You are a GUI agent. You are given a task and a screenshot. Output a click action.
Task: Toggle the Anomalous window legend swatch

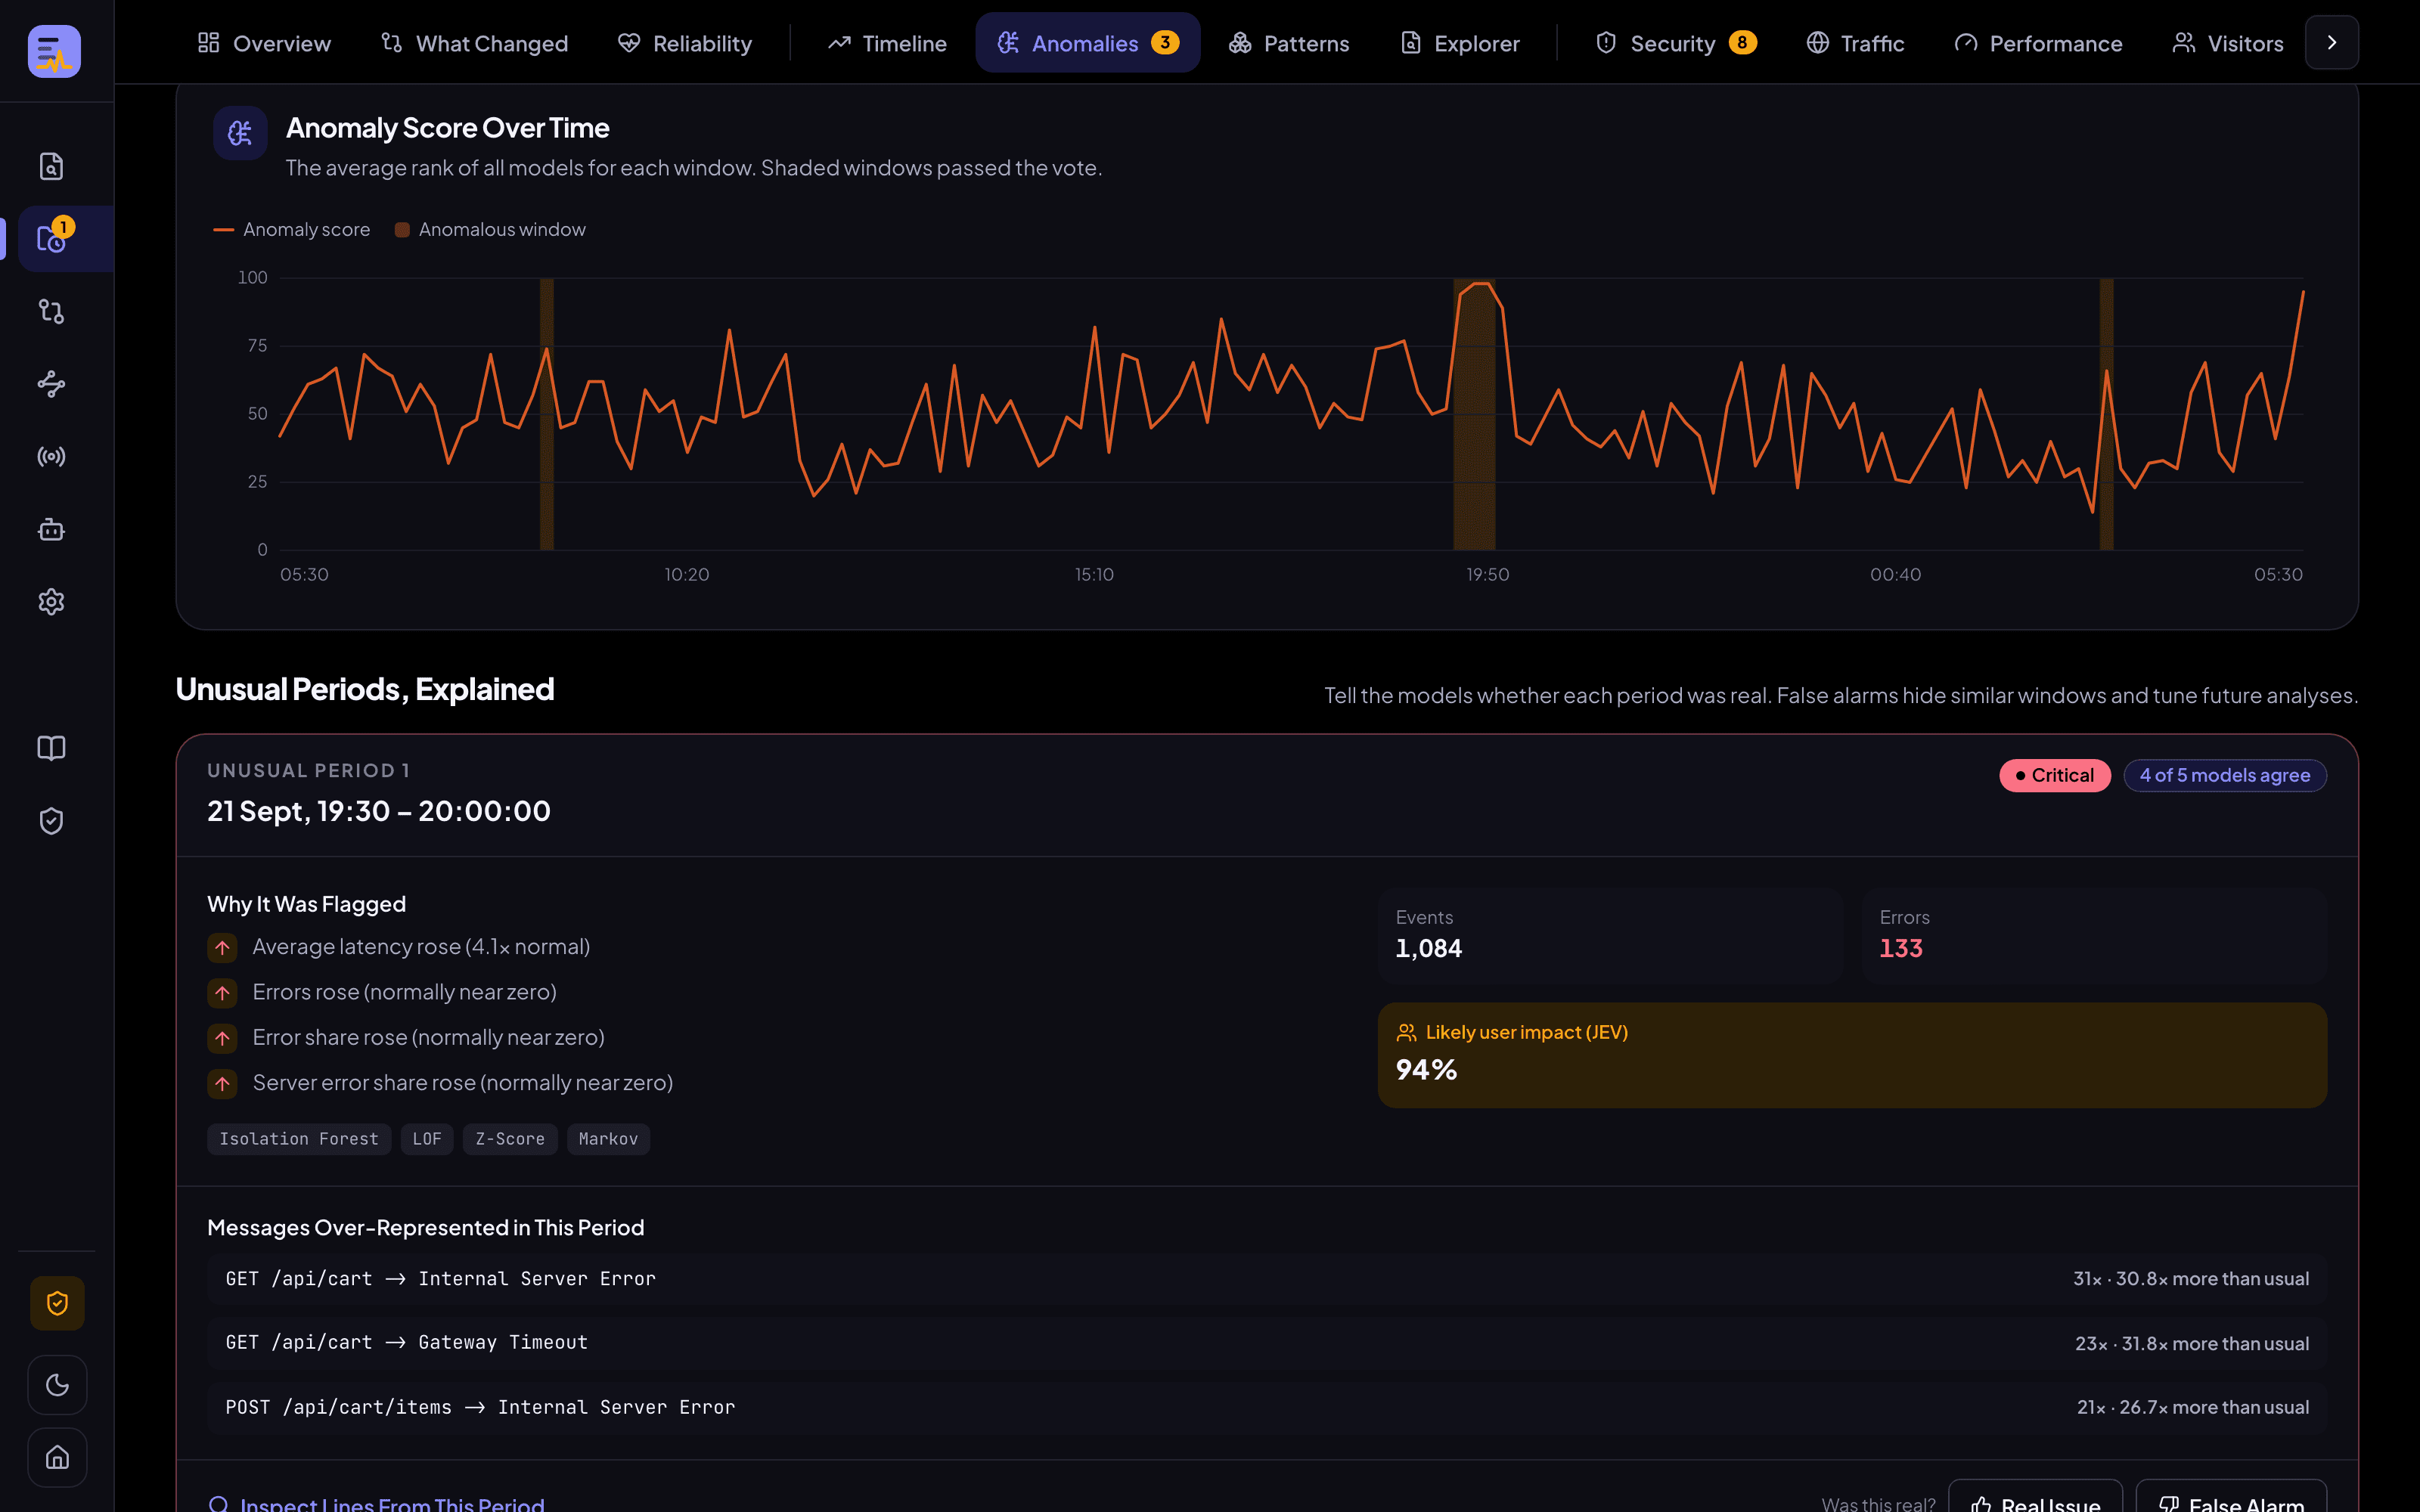[x=402, y=230]
